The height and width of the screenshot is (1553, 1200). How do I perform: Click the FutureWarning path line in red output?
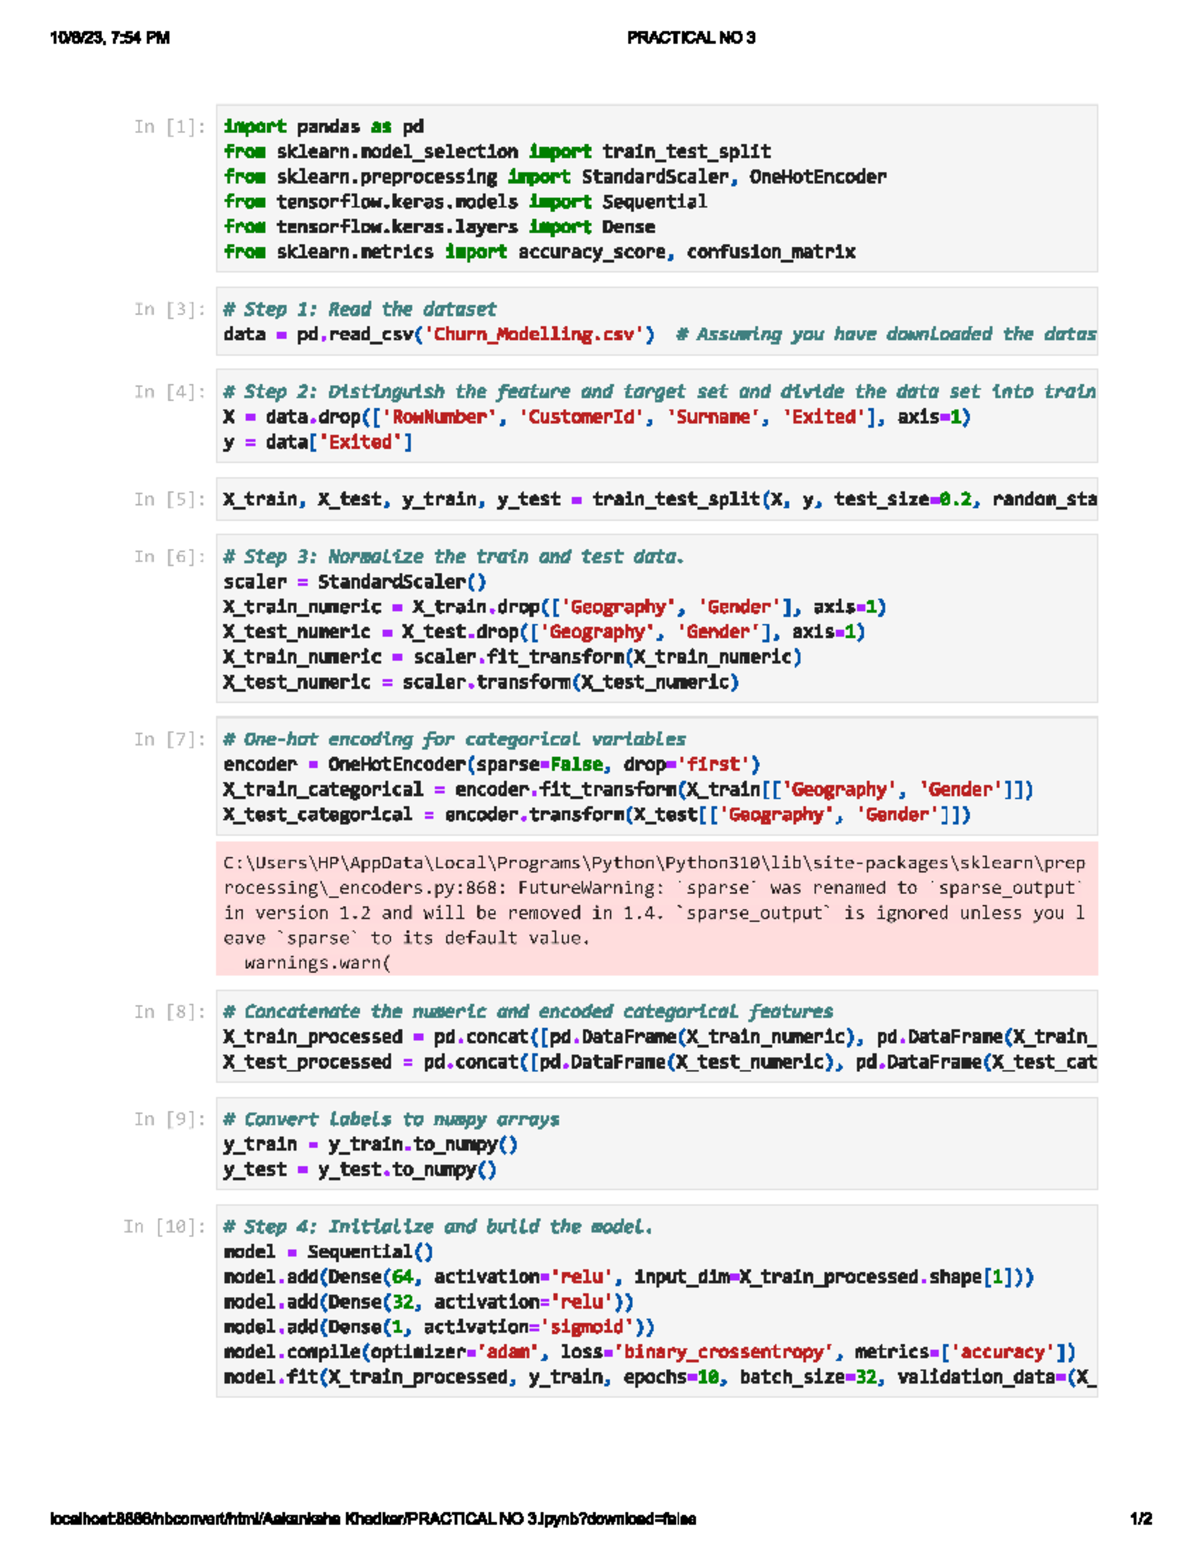coord(654,863)
